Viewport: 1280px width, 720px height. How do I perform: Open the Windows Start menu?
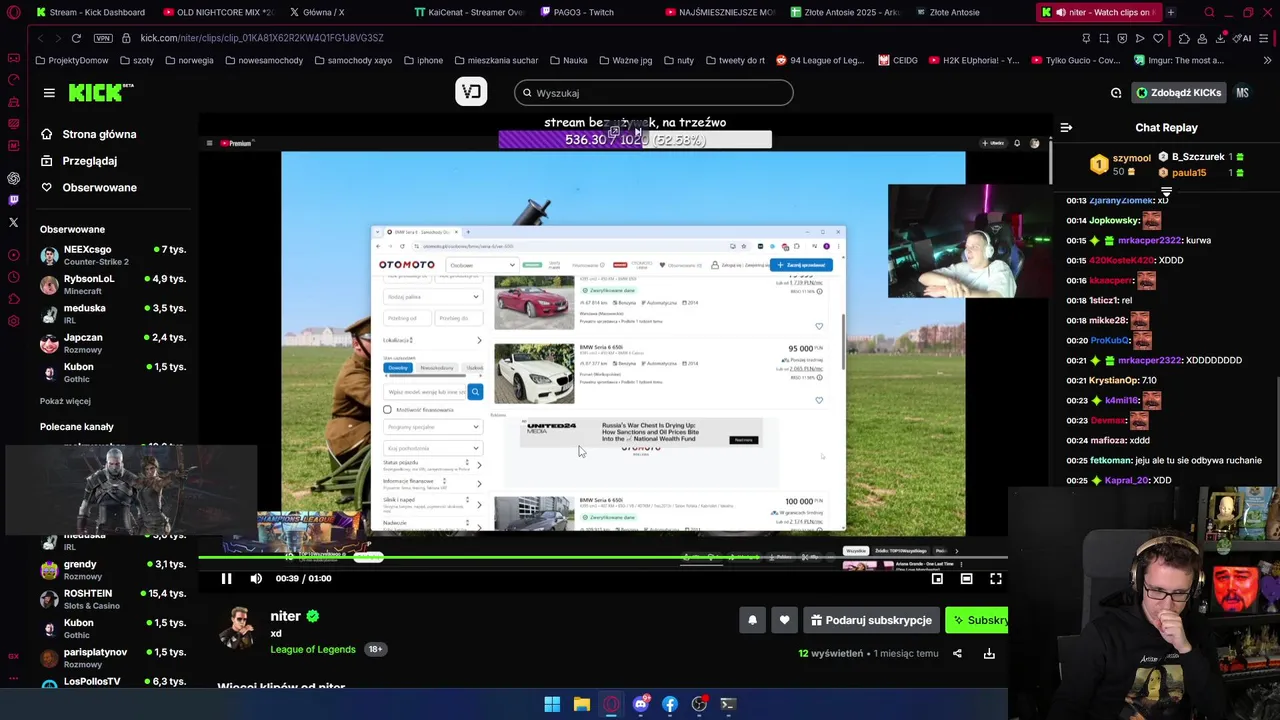pos(552,704)
